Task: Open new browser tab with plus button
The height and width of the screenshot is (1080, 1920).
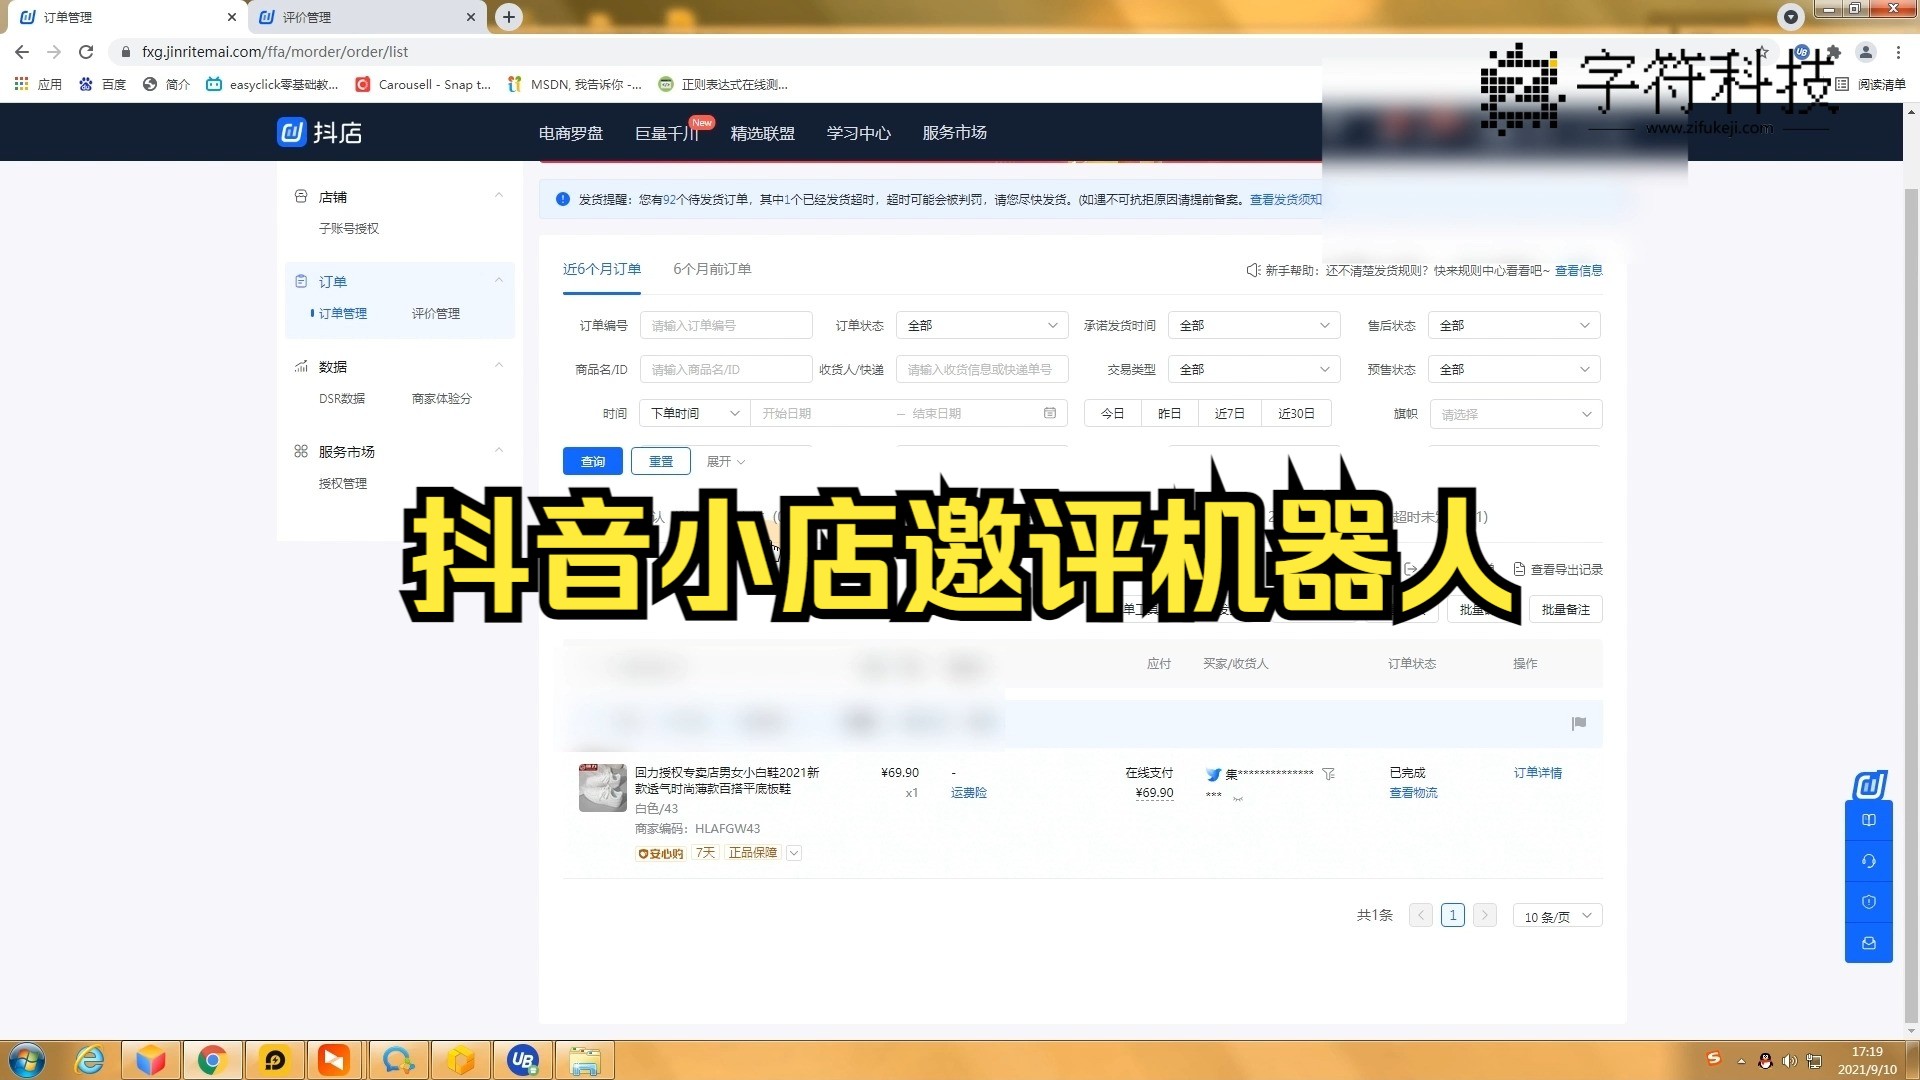Action: click(x=509, y=17)
